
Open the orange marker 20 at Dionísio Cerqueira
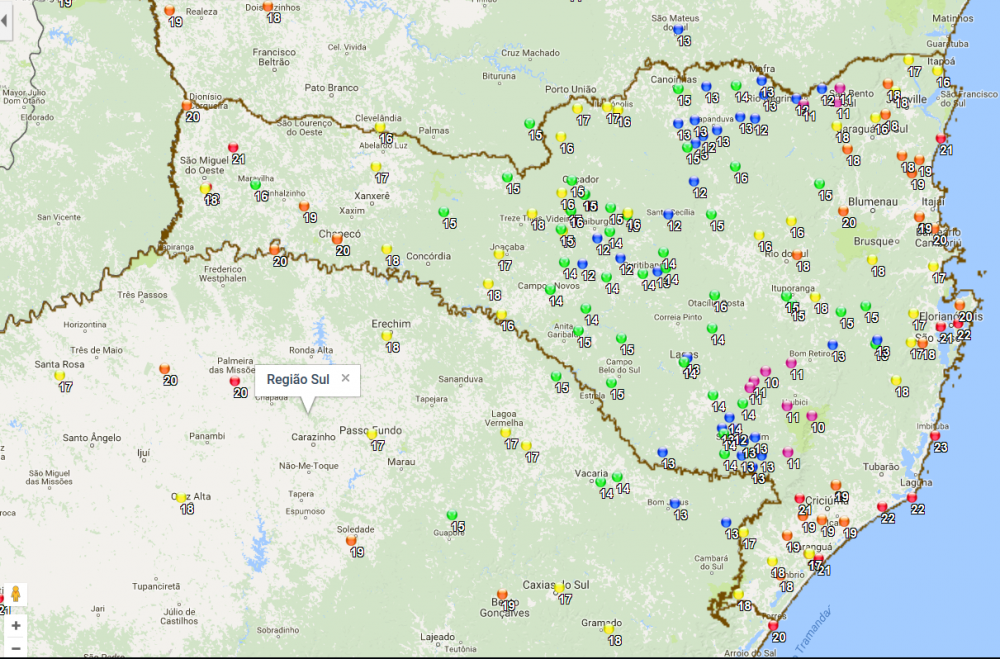(x=187, y=105)
